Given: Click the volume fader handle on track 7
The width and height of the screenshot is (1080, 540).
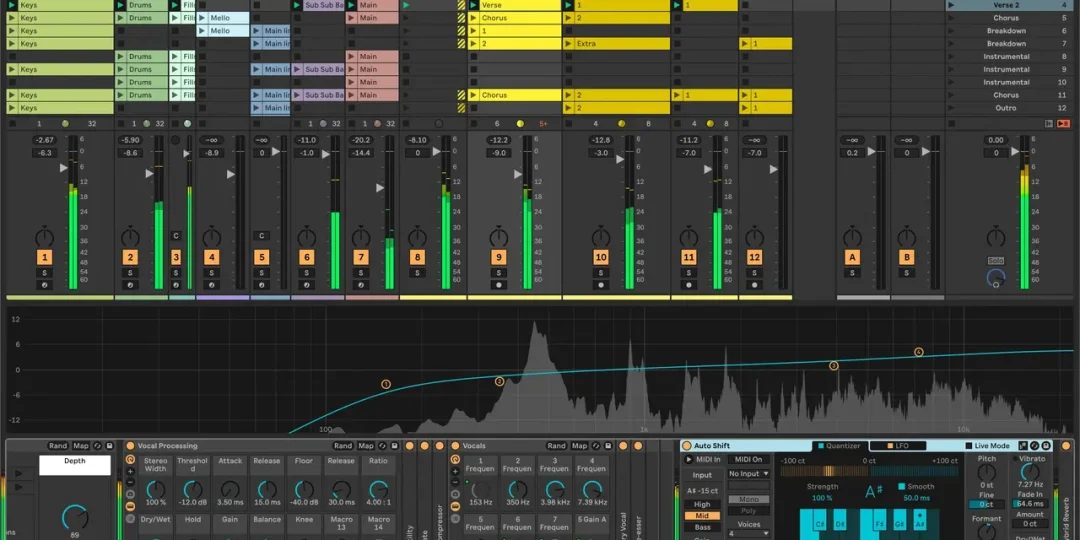Looking at the screenshot, I should pos(380,187).
